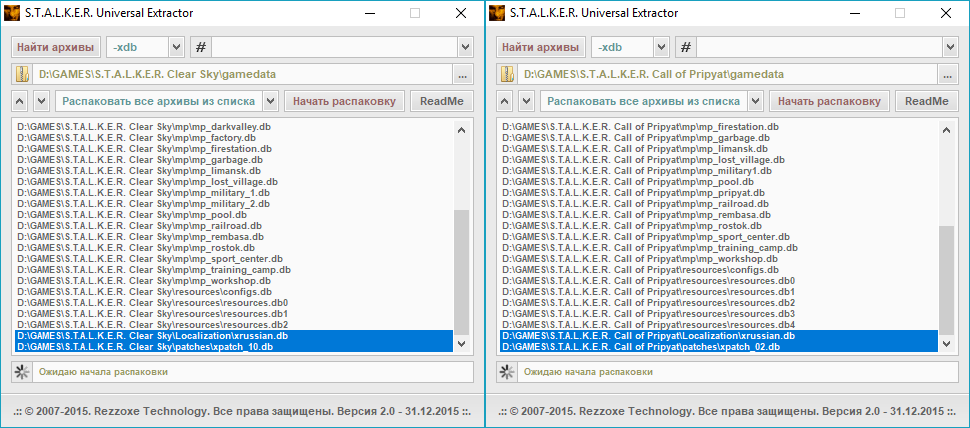Screen dimensions: 970x428
Task: Click Найти архивы in Call of Pripyat window
Action: pos(541,47)
